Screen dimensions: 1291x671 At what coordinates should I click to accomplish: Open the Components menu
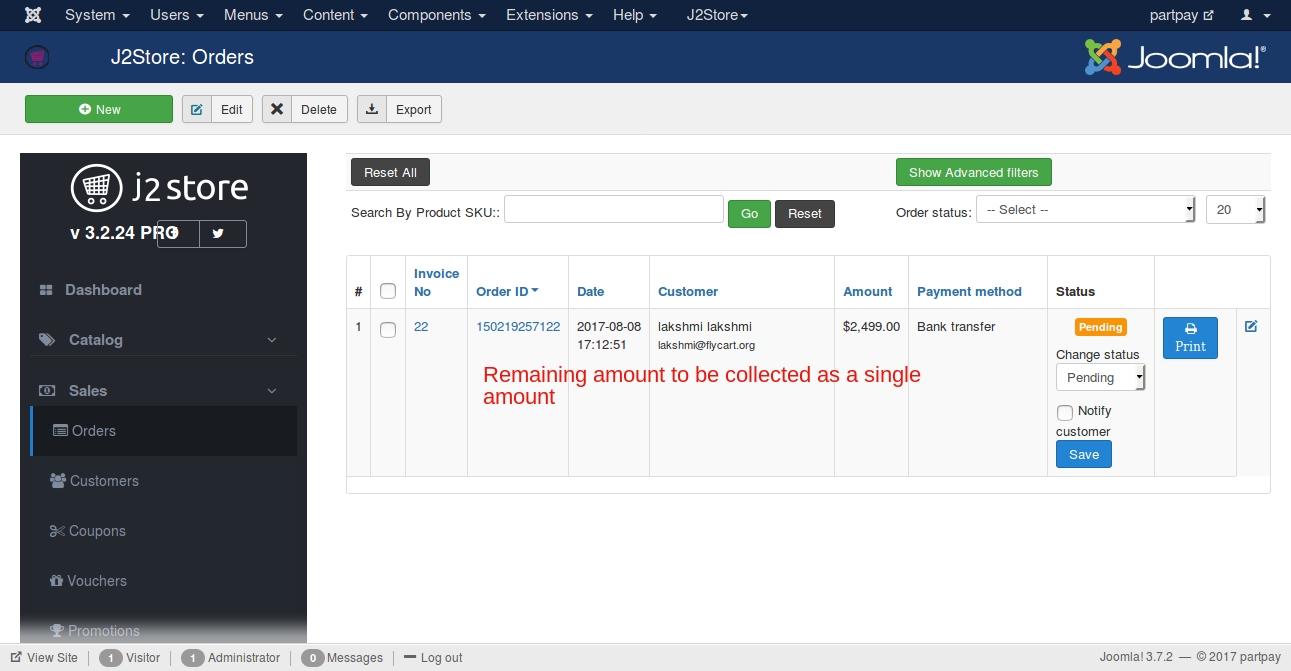(x=436, y=15)
